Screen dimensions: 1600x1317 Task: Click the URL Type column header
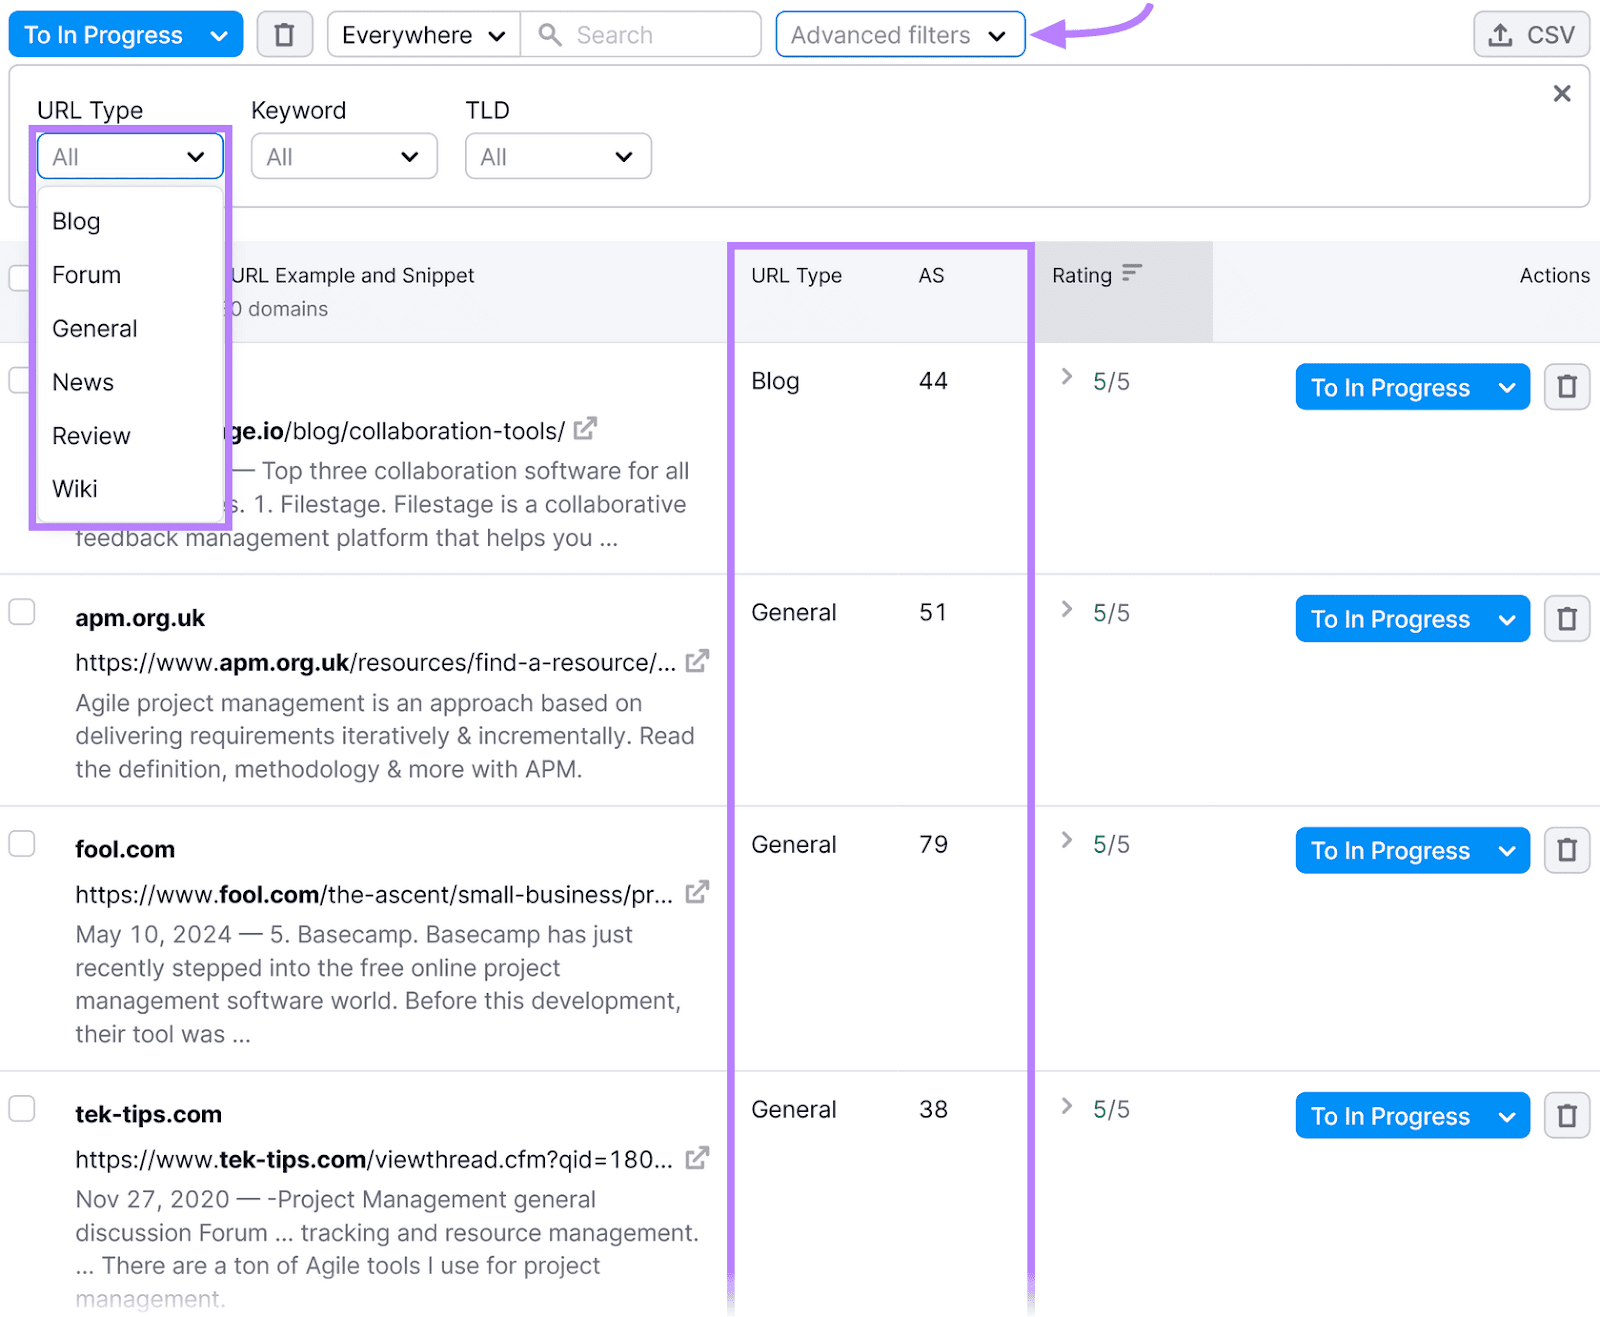coord(796,275)
